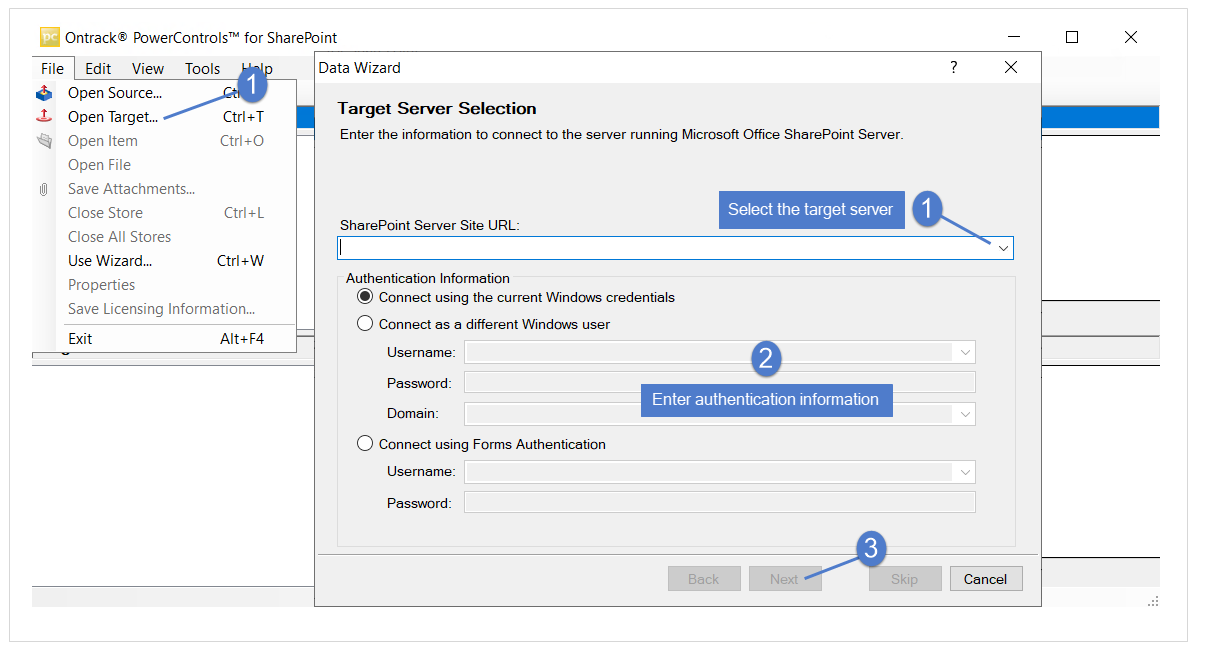Image resolution: width=1217 pixels, height=663 pixels.
Task: Select Connect using the current Windows credentials
Action: [x=365, y=297]
